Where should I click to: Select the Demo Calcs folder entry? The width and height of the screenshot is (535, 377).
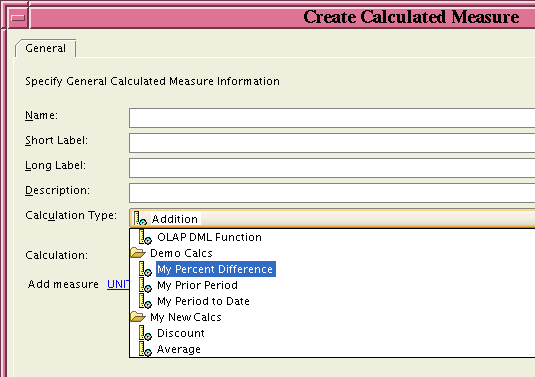coord(181,253)
